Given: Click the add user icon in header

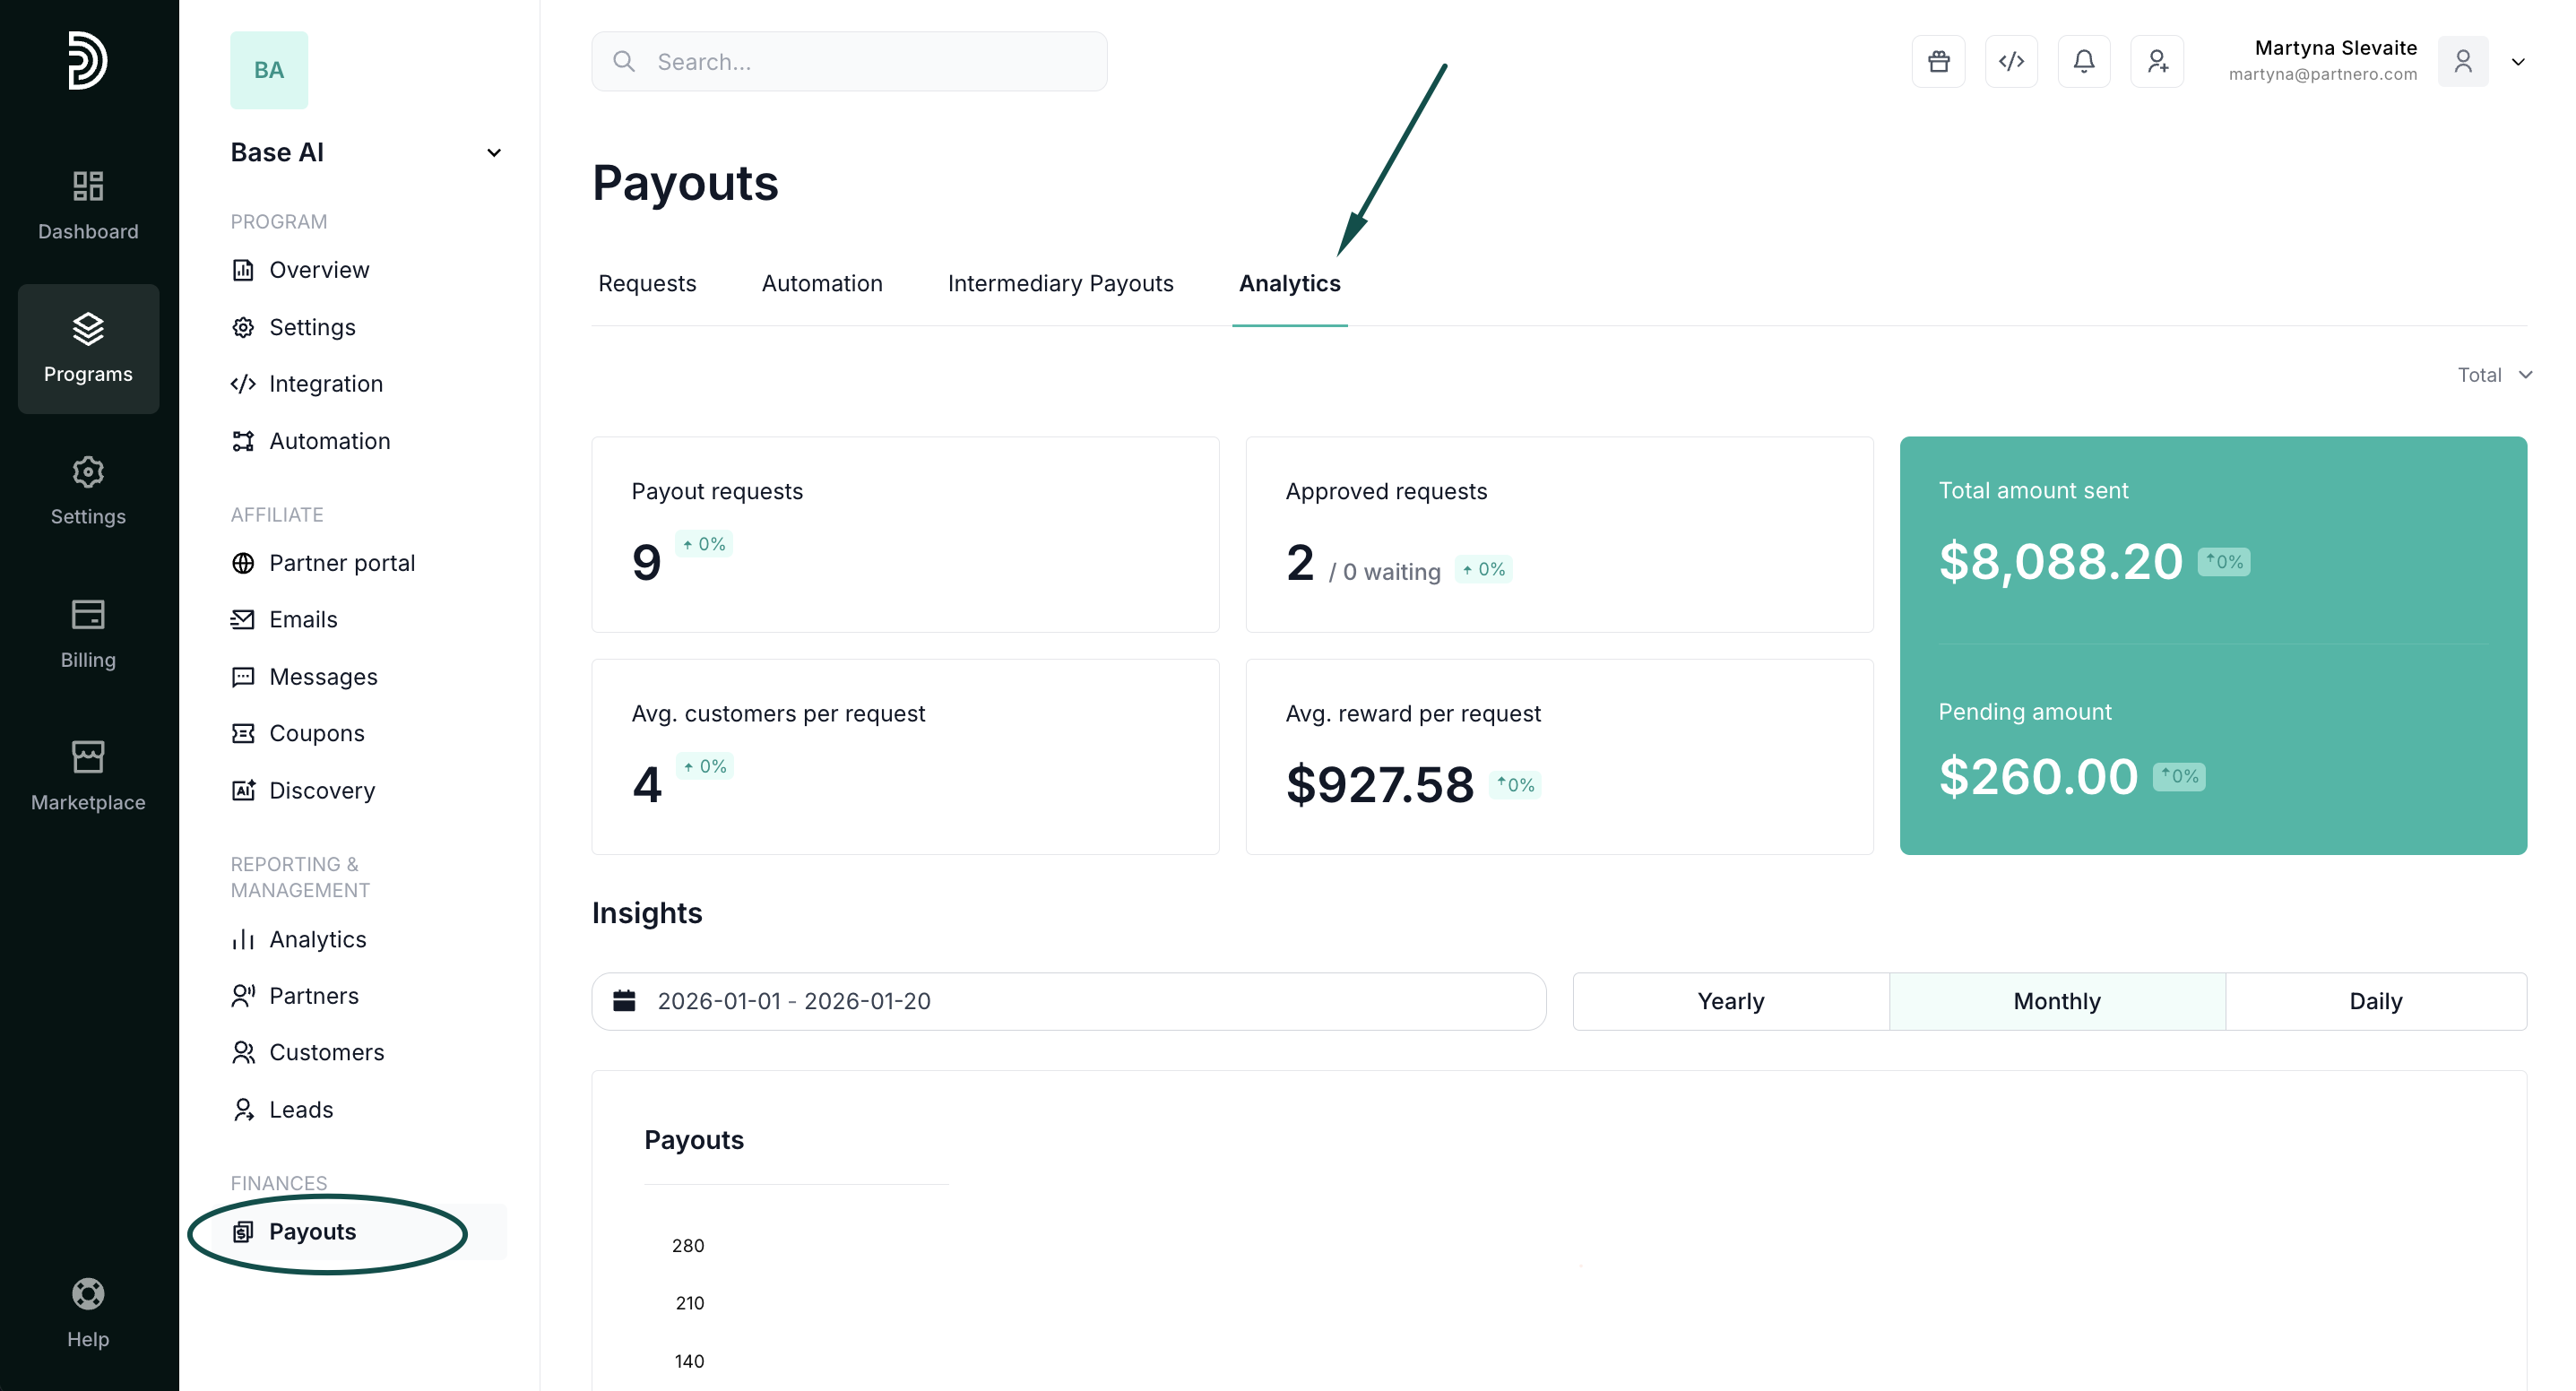Looking at the screenshot, I should click(2157, 62).
